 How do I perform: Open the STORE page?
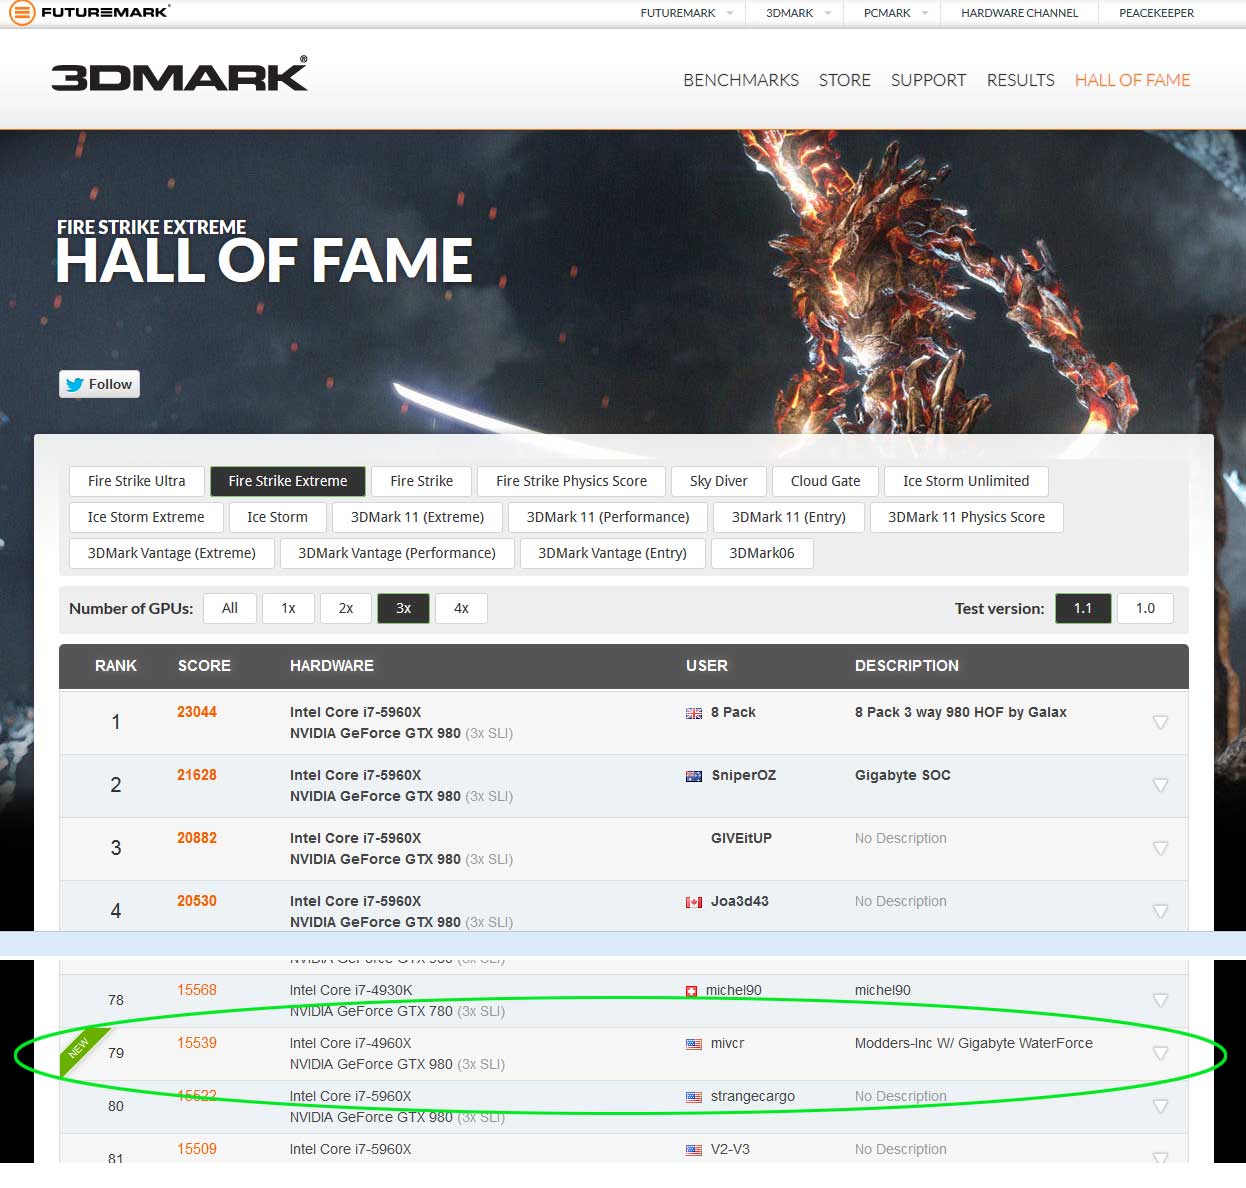pos(845,80)
